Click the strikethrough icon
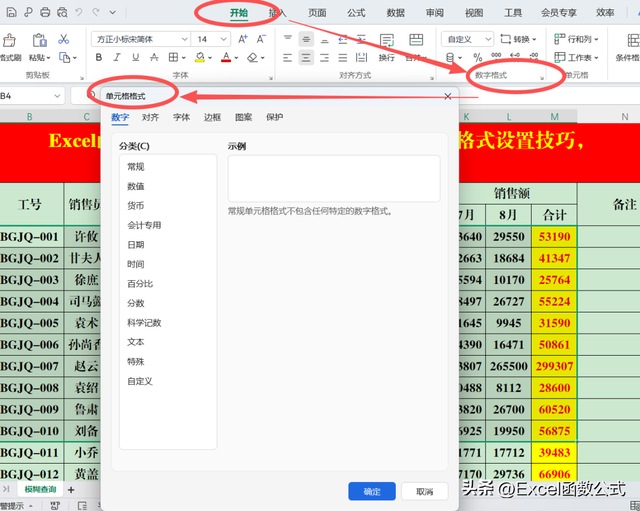The width and height of the screenshot is (640, 511). 153,58
